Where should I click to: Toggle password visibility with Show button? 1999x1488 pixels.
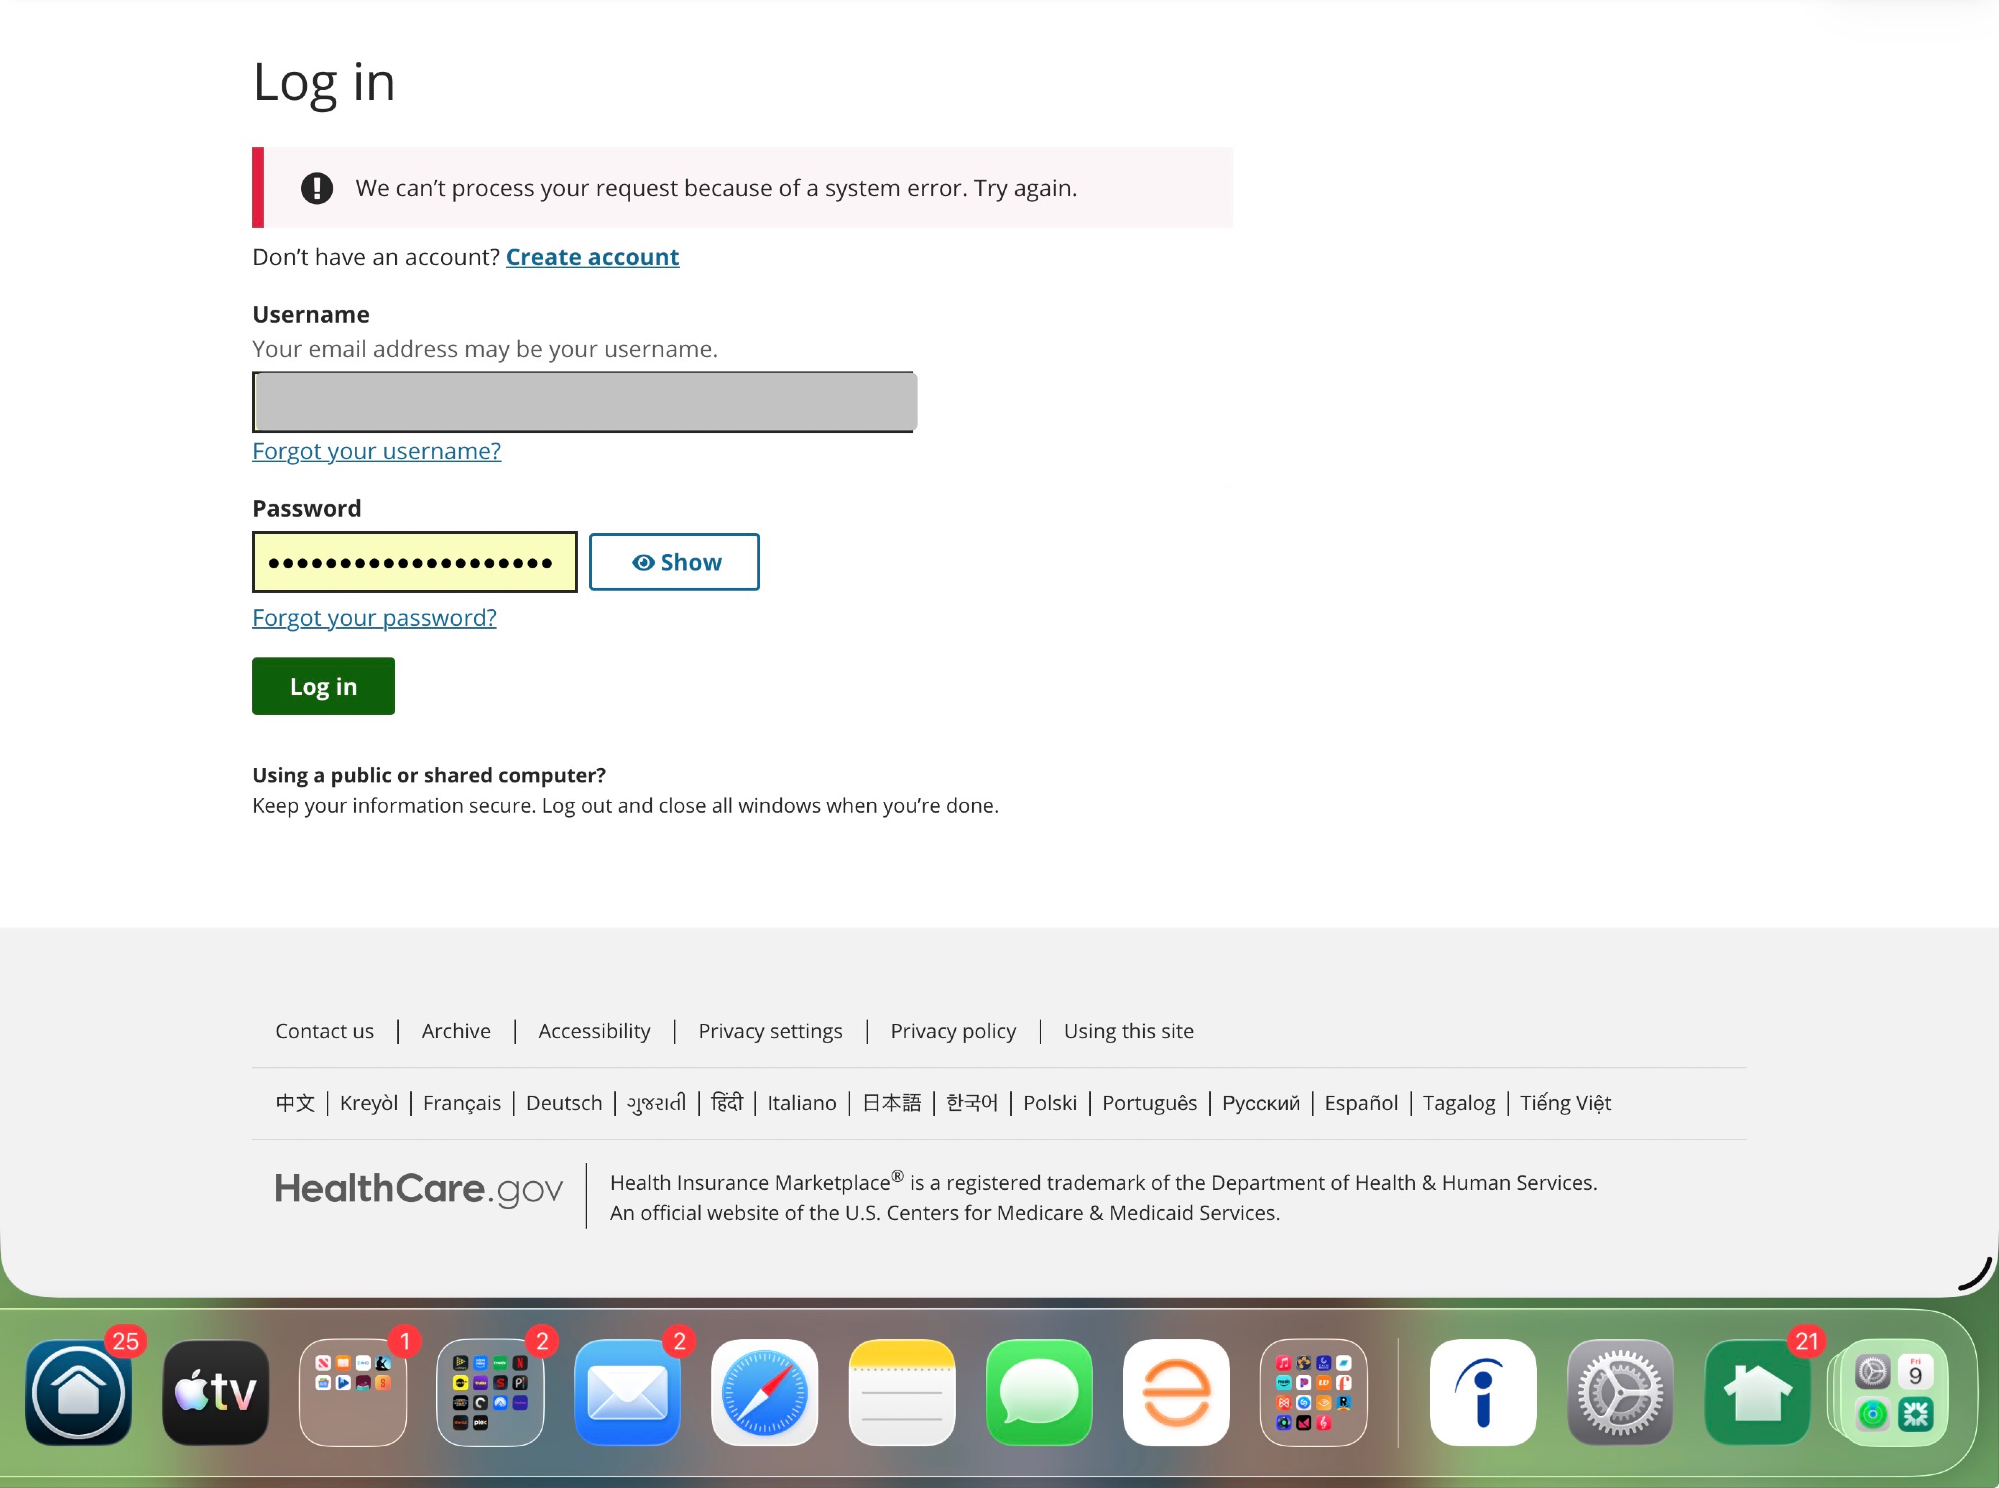pyautogui.click(x=674, y=562)
